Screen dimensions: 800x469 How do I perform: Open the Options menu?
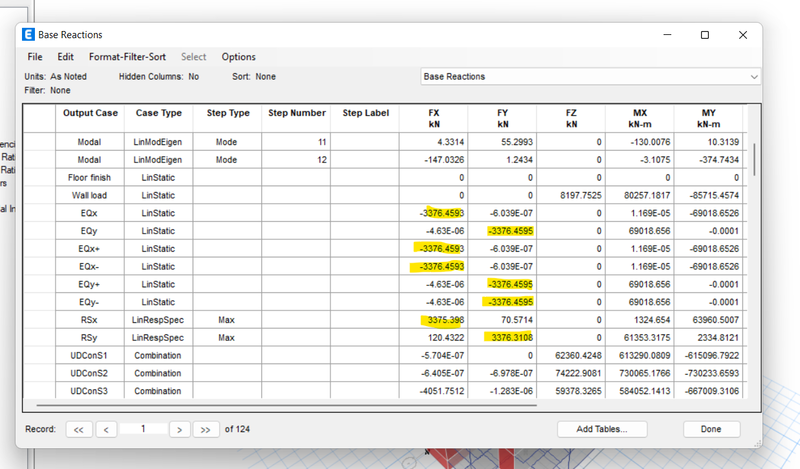pyautogui.click(x=238, y=57)
